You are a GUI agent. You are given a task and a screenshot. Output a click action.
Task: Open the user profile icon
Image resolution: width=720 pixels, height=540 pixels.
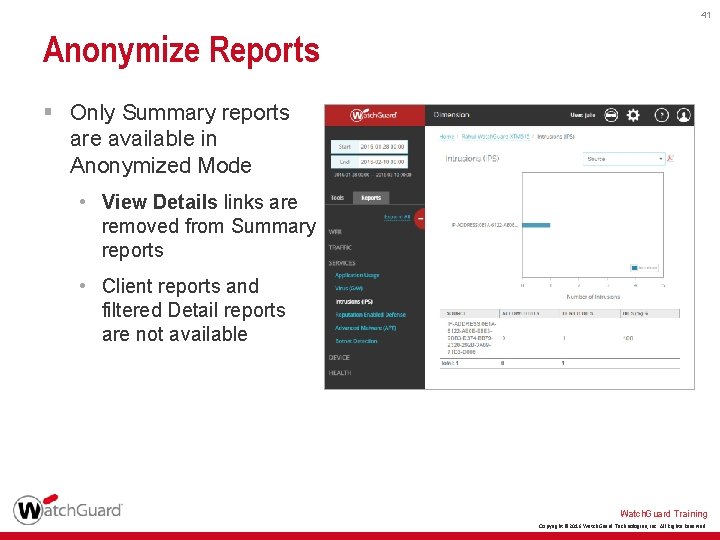[x=684, y=115]
